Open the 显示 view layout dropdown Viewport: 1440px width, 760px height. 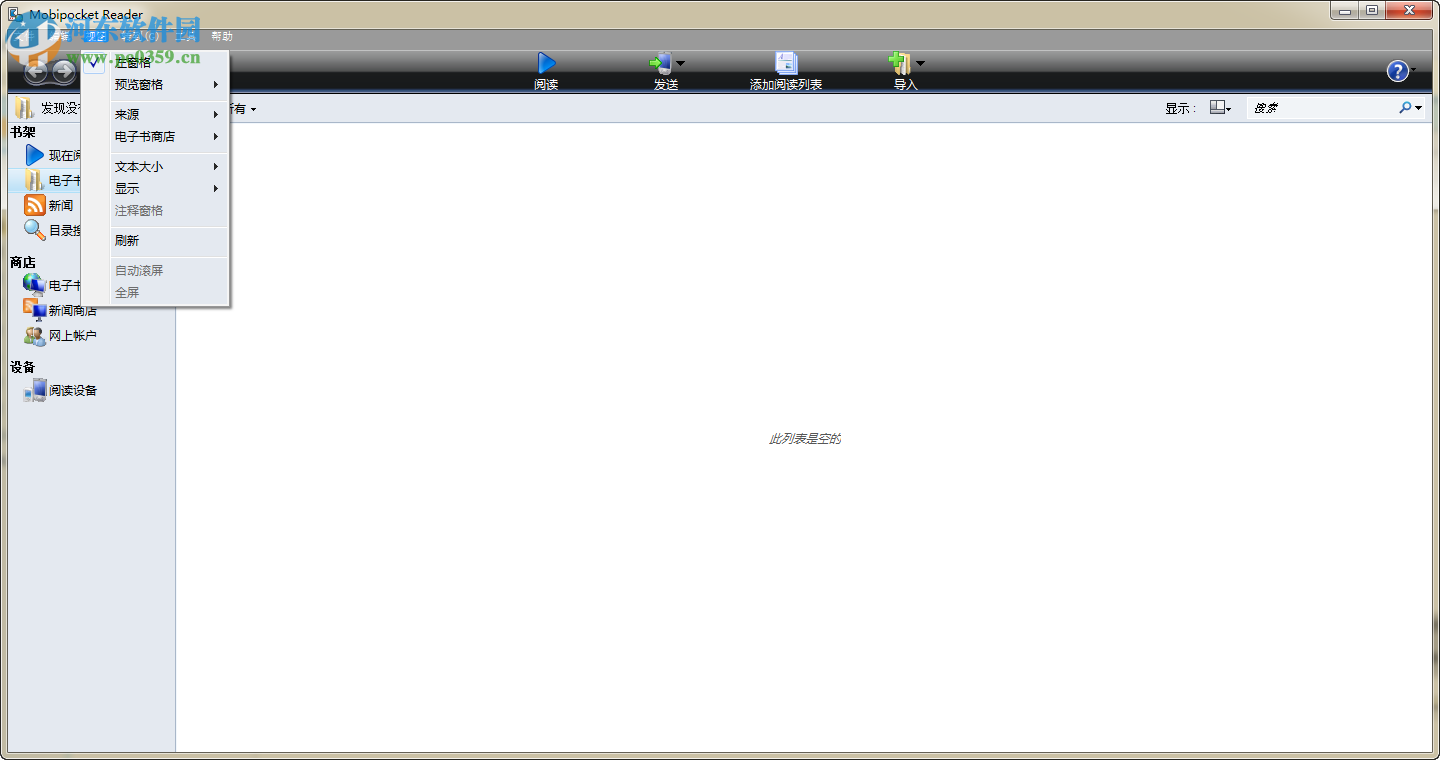coord(1220,108)
